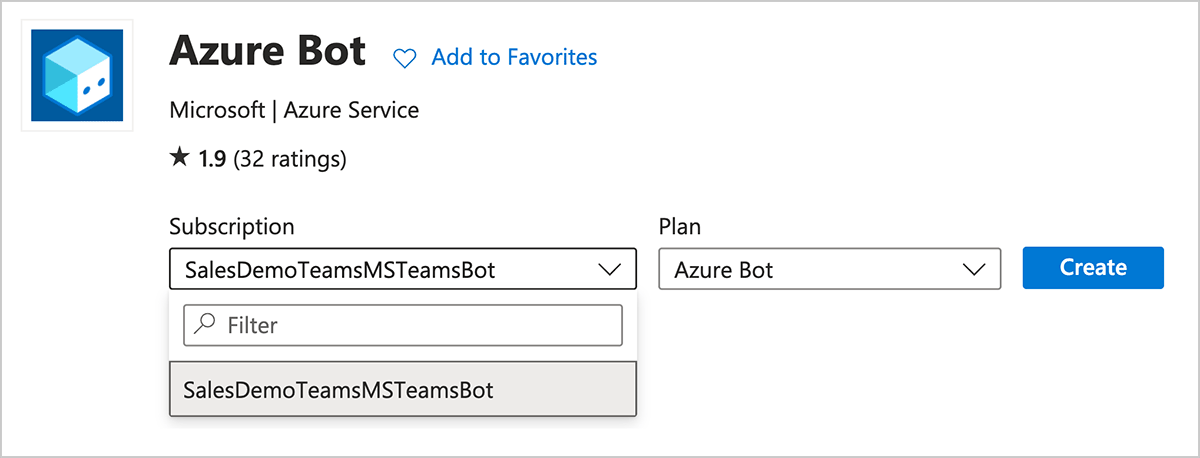Collapse the Subscription dropdown using its chevron
Image resolution: width=1200 pixels, height=458 pixels.
(x=609, y=269)
